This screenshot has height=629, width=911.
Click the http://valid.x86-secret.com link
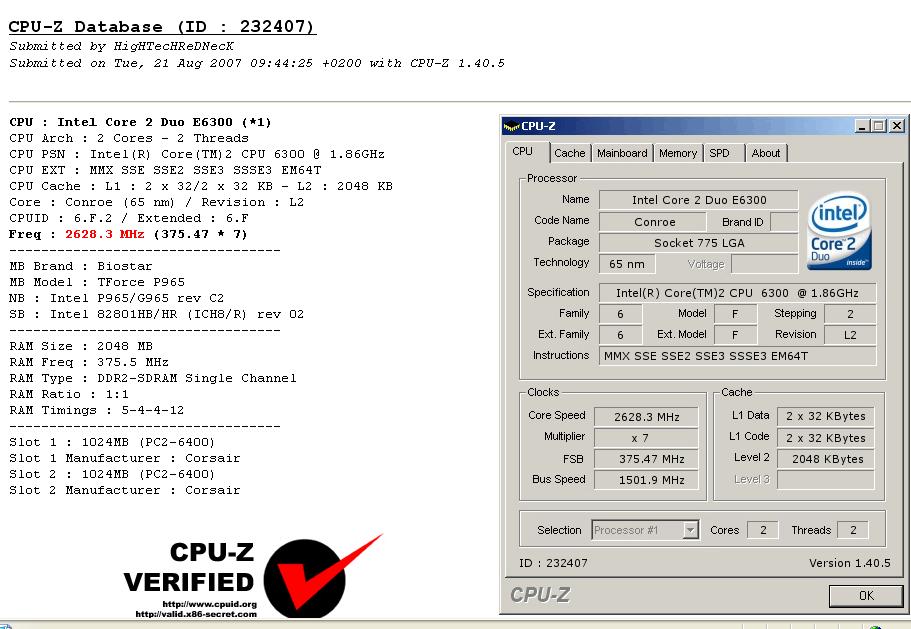(x=196, y=614)
